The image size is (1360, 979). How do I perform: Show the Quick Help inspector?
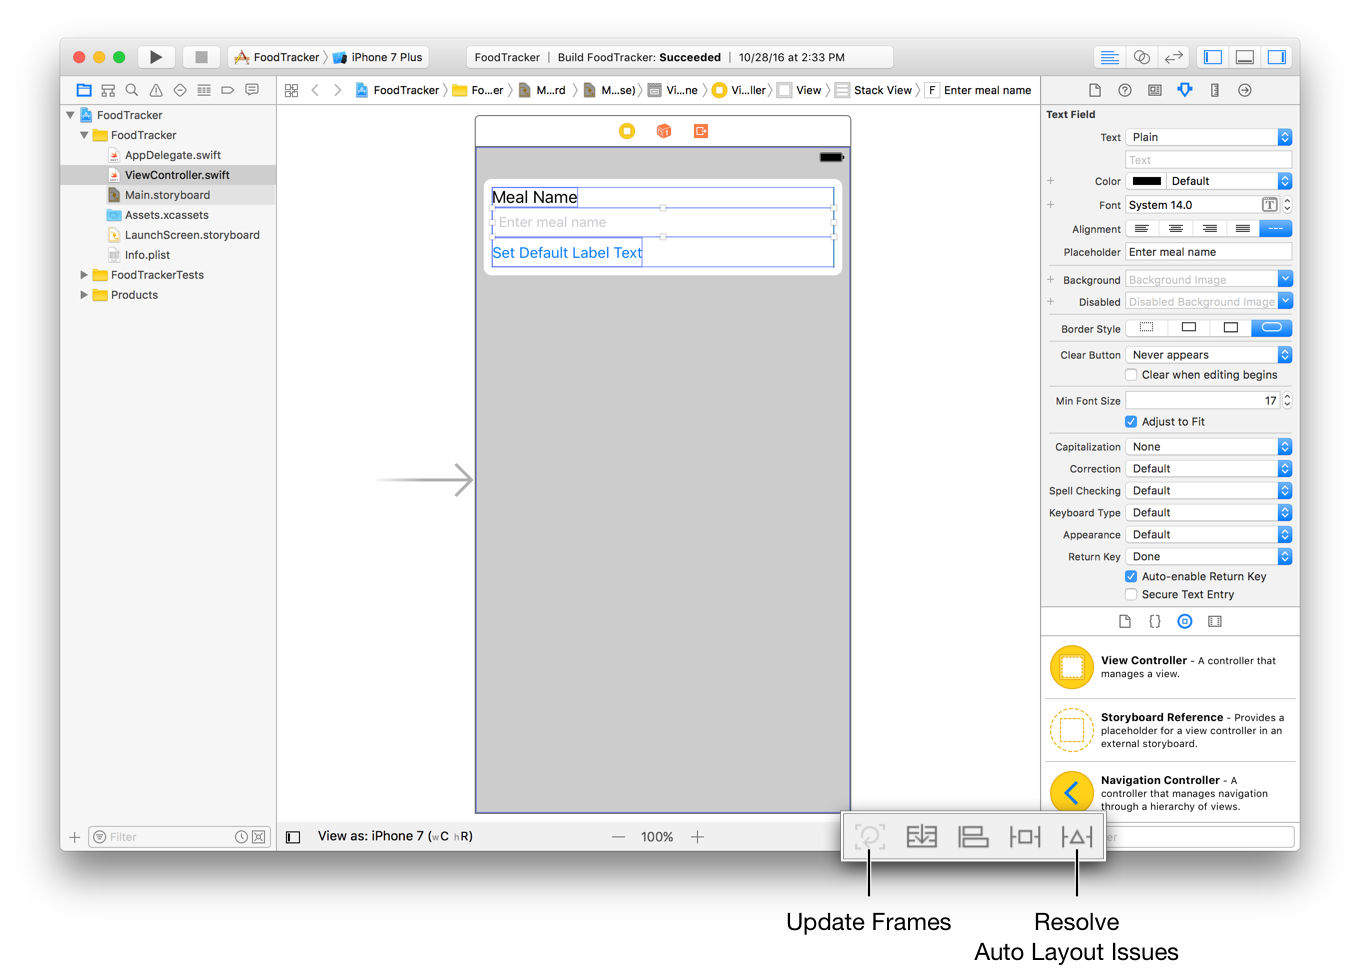coord(1125,90)
